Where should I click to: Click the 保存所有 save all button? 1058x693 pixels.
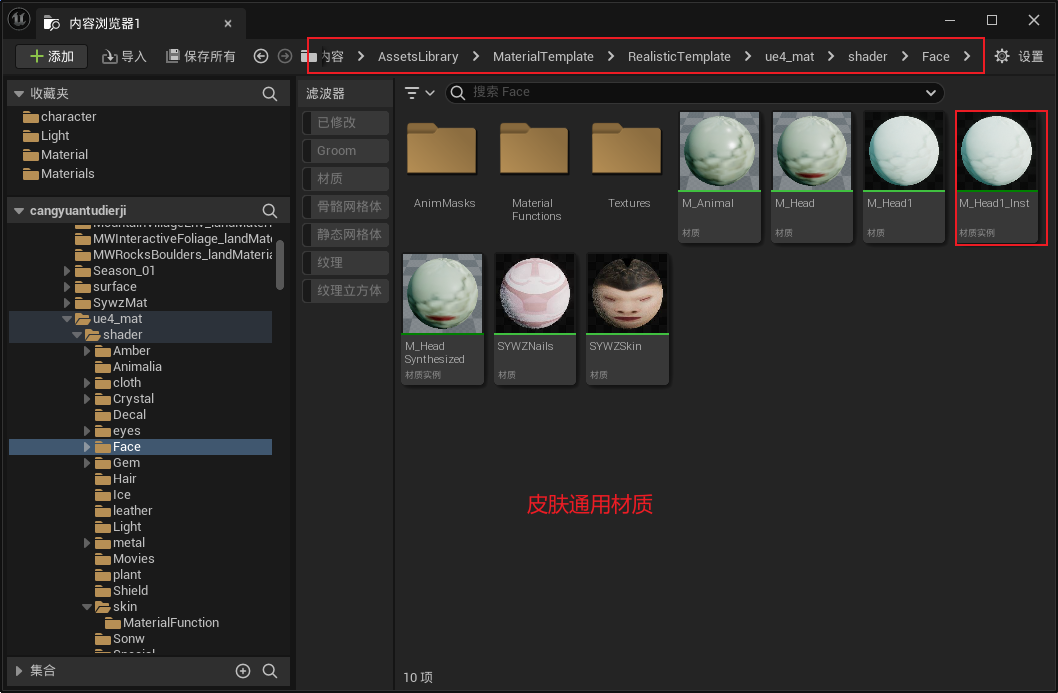201,57
